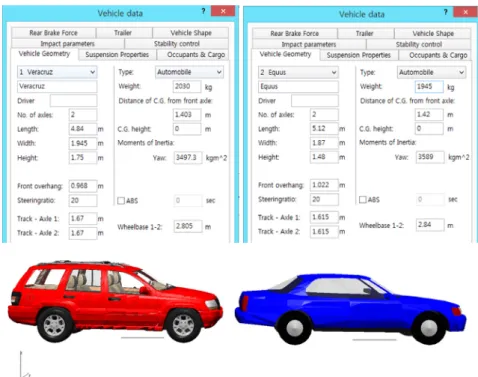Click C.G. distance field showing 1.403

pos(187,115)
